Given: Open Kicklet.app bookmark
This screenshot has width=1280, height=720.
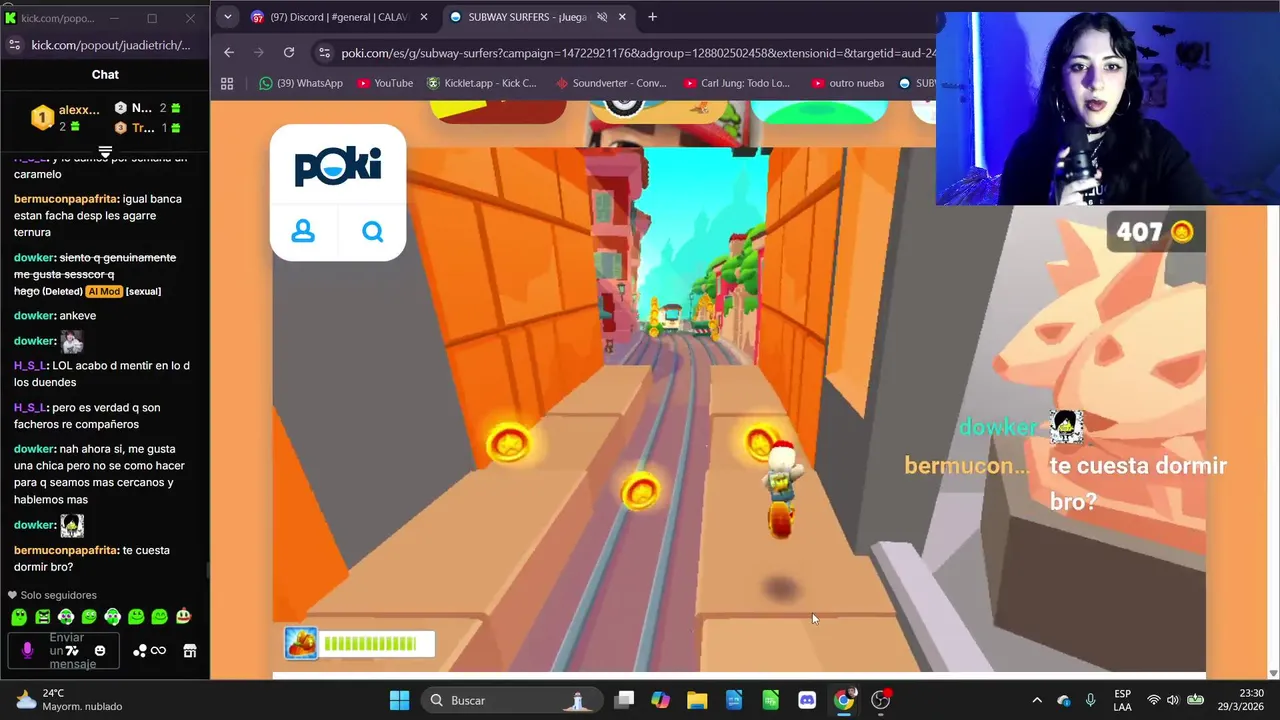Looking at the screenshot, I should pyautogui.click(x=482, y=83).
